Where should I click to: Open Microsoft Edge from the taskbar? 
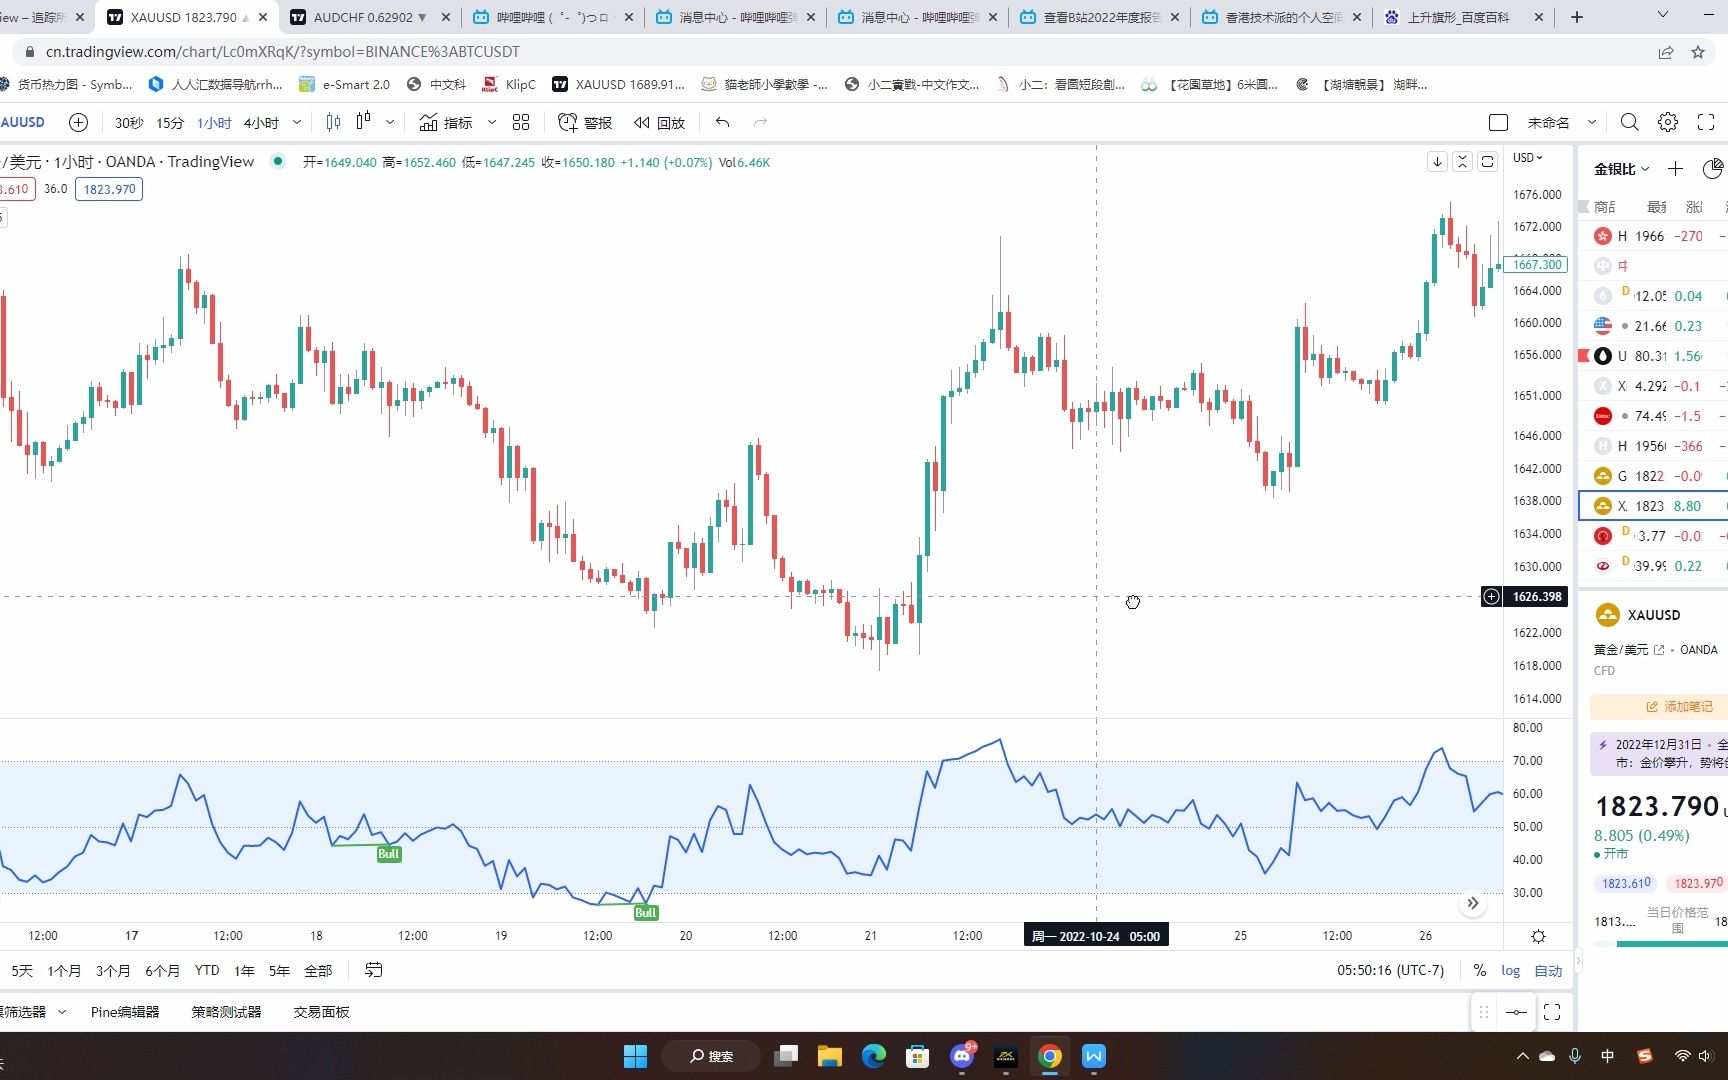874,1056
